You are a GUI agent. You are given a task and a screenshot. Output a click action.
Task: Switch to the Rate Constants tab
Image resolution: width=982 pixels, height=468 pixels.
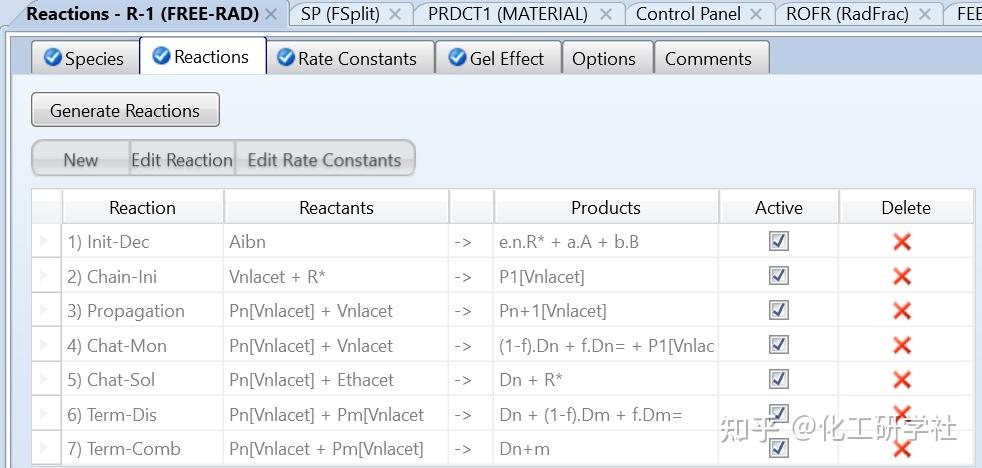[x=347, y=59]
